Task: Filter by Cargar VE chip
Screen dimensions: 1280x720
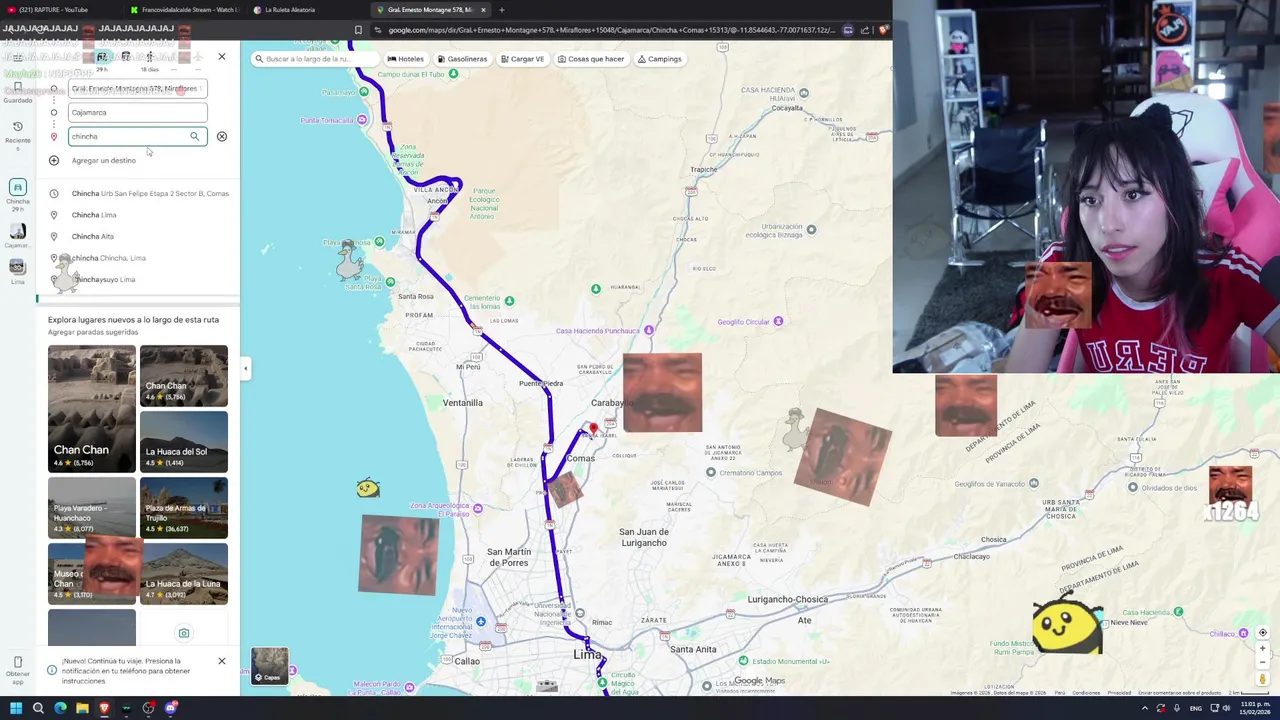Action: click(522, 59)
